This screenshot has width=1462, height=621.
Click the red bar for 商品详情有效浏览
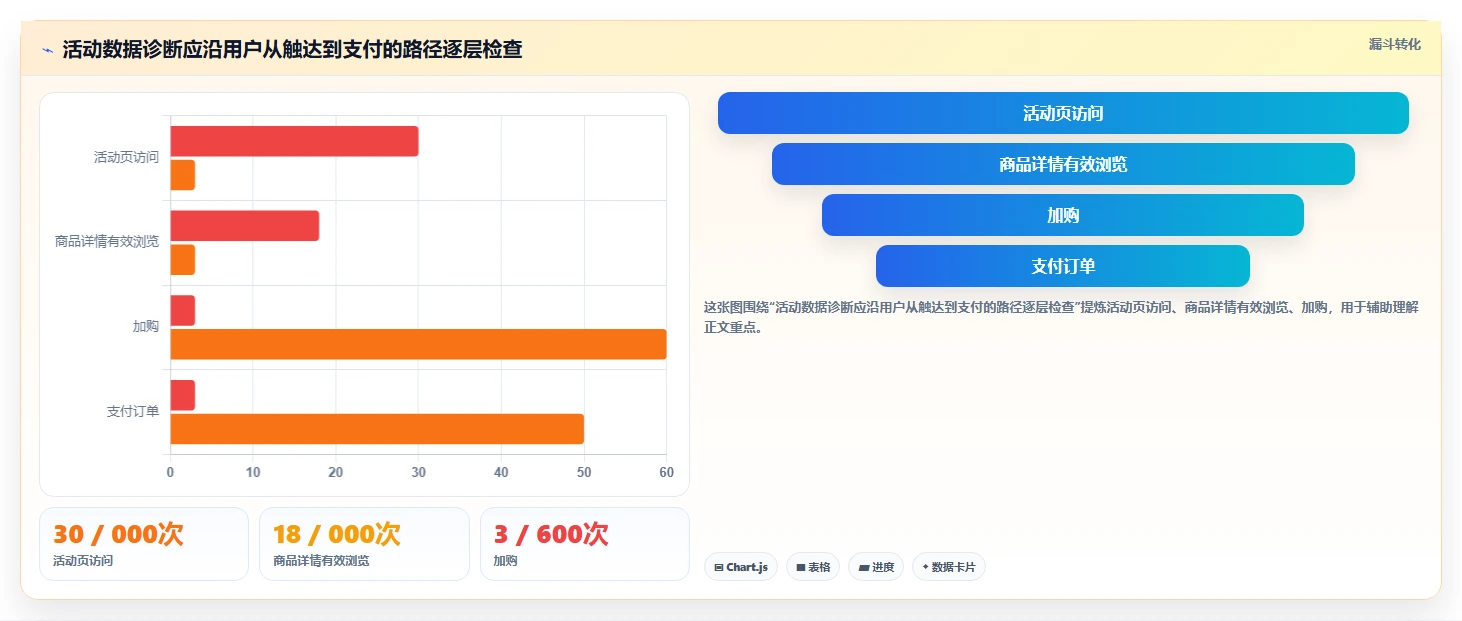[x=244, y=226]
